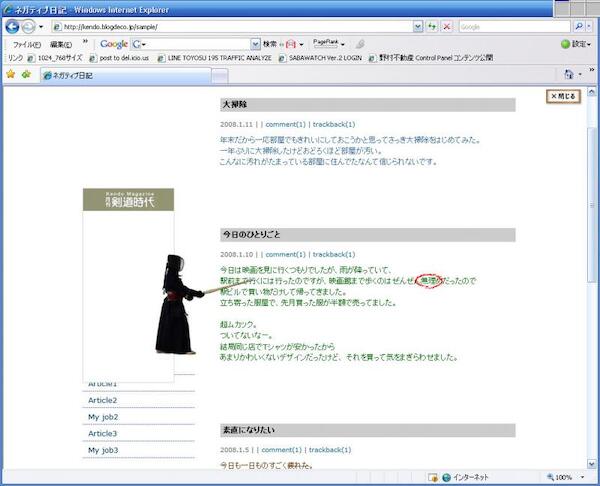Open the My job3 sidebar link
Image resolution: width=600 pixels, height=486 pixels.
[x=103, y=450]
